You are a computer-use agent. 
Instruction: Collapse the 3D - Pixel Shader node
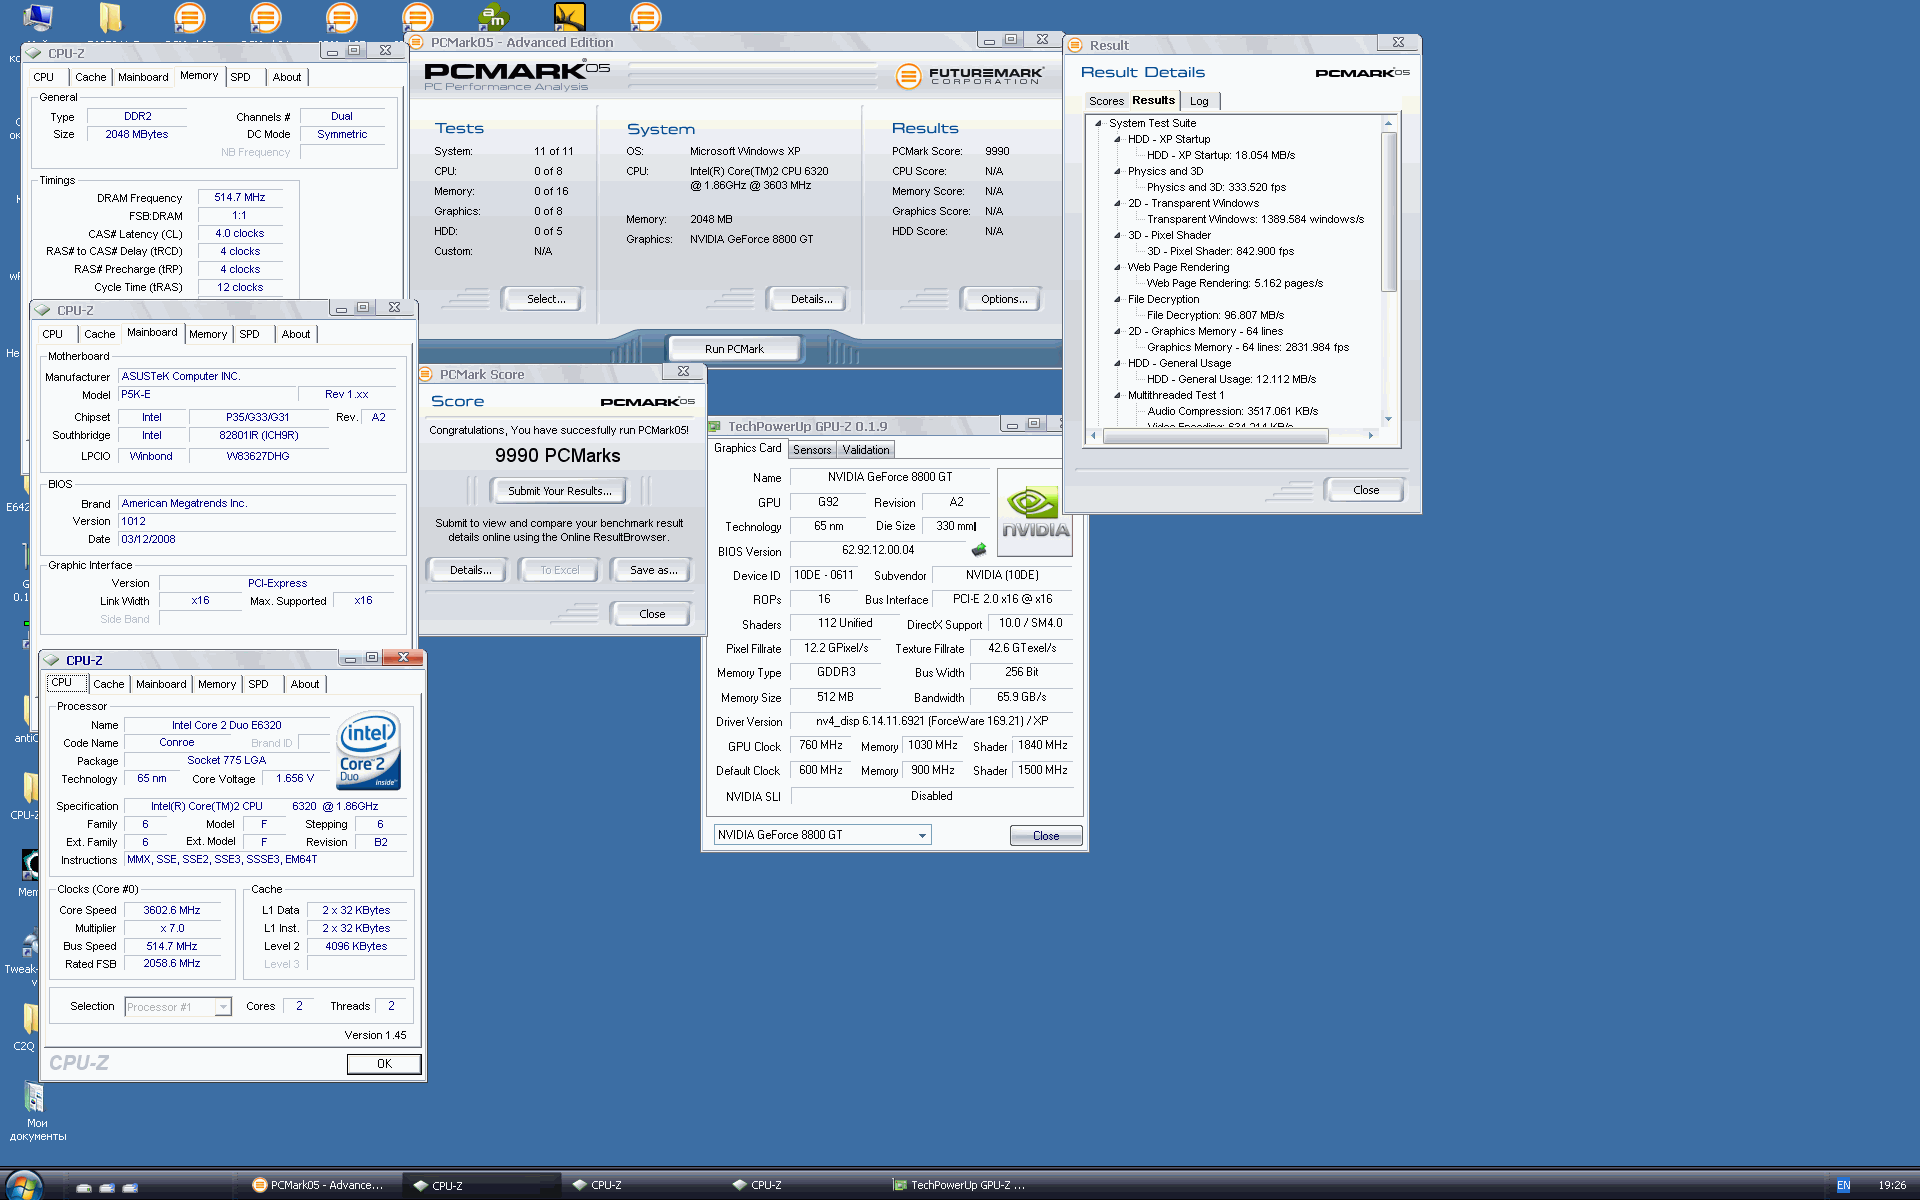tap(1117, 236)
